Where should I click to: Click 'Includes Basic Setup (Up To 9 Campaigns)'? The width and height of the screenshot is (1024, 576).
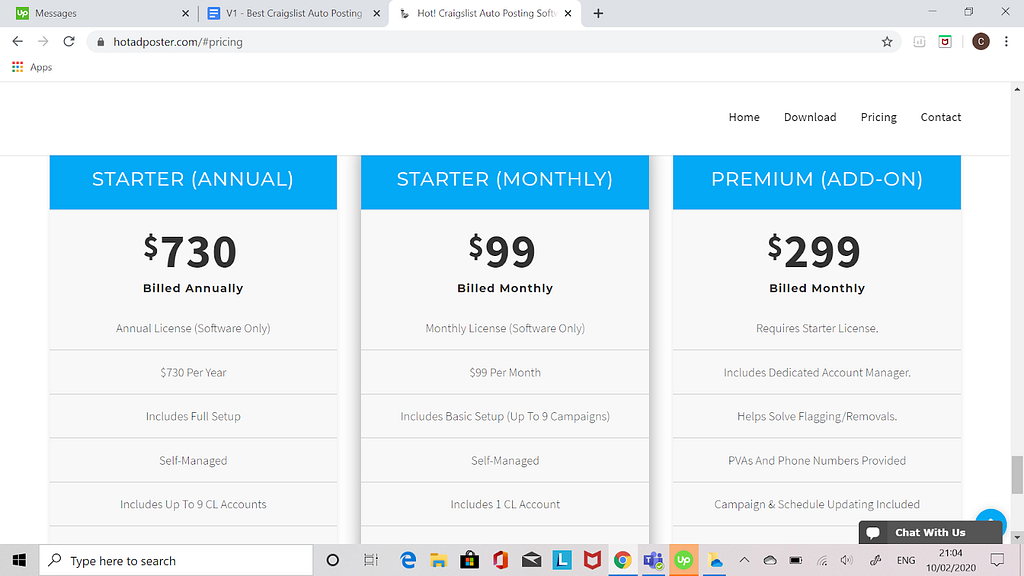(505, 416)
